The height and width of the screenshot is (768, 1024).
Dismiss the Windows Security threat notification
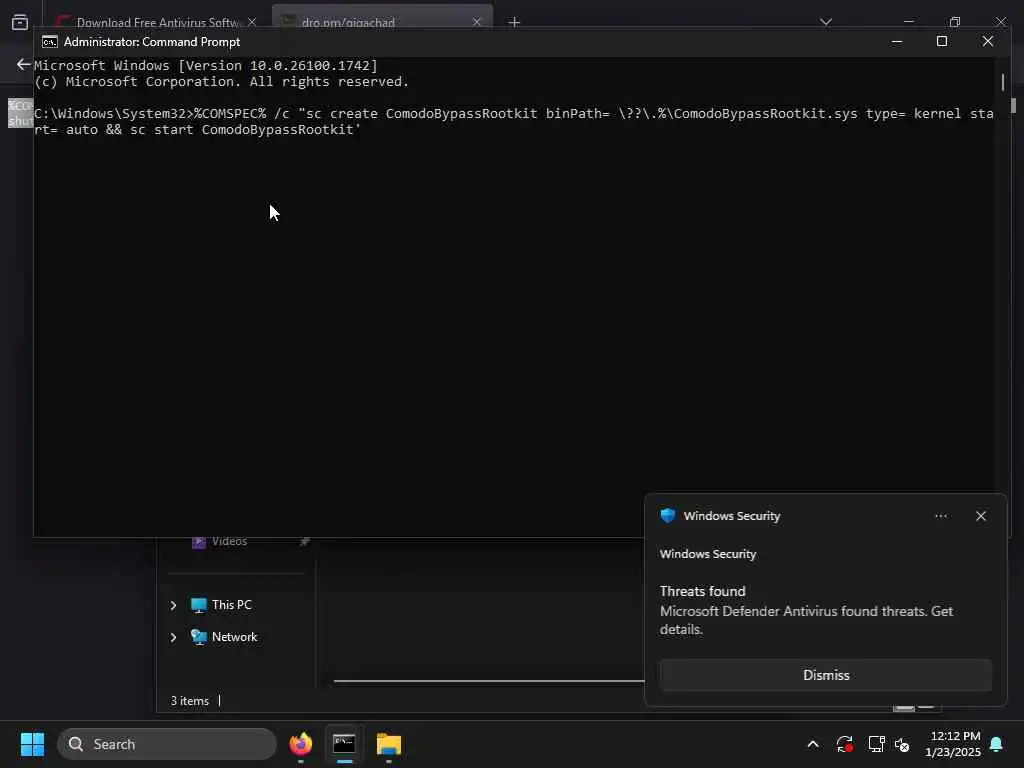(825, 675)
